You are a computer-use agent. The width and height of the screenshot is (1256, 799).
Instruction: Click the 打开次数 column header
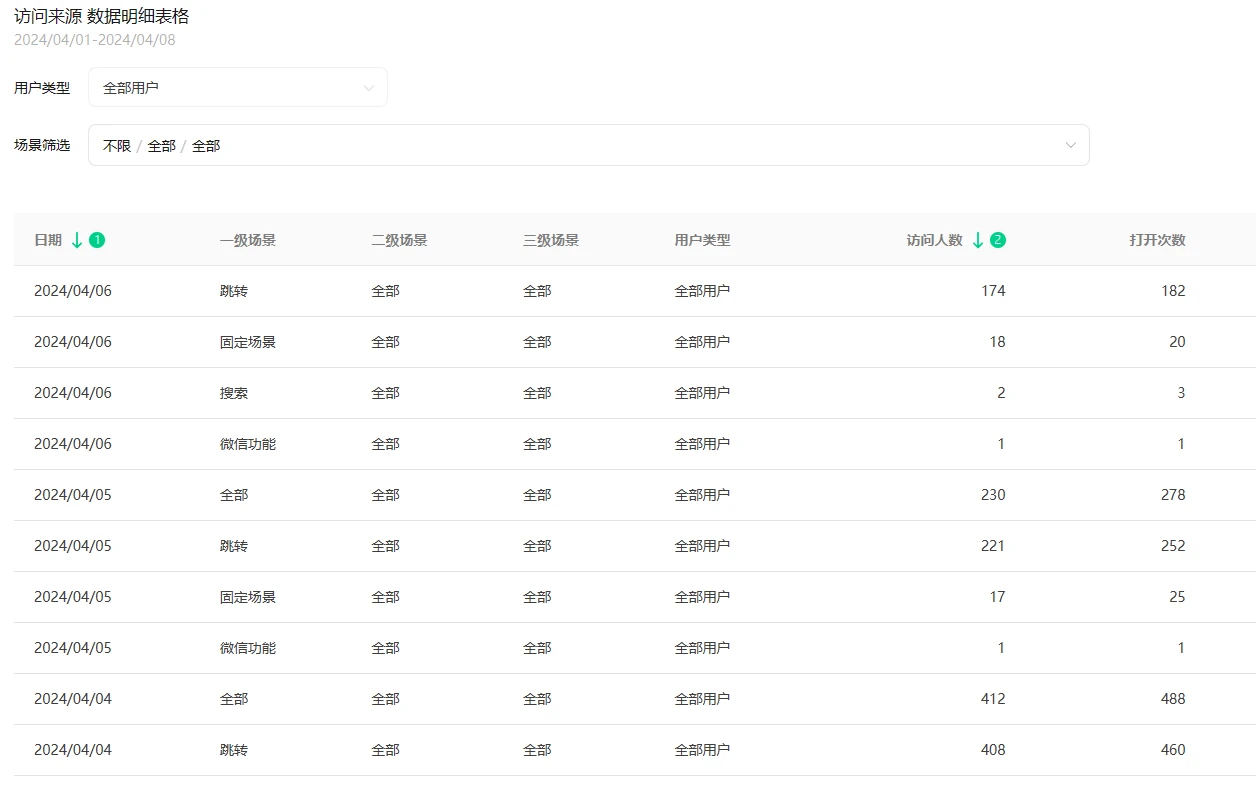coord(1157,240)
